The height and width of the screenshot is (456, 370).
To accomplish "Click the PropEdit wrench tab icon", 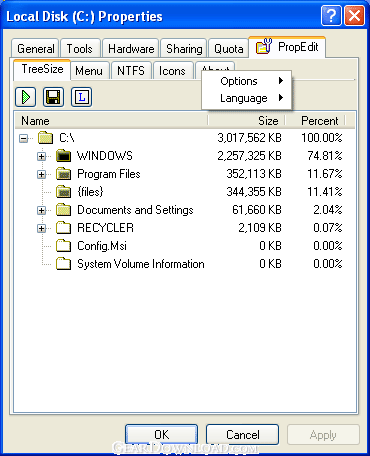I will (264, 46).
